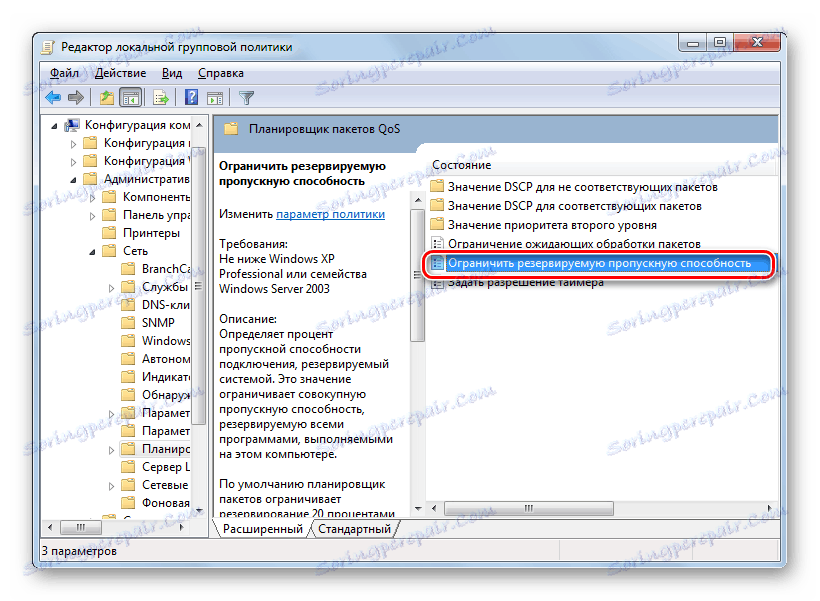Expand the second 'Конфигурация' child folder

(x=73, y=162)
